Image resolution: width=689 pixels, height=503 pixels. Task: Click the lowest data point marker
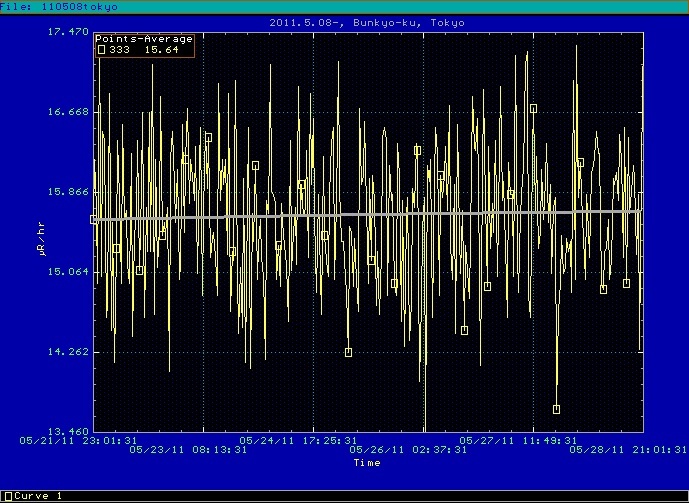click(x=556, y=409)
